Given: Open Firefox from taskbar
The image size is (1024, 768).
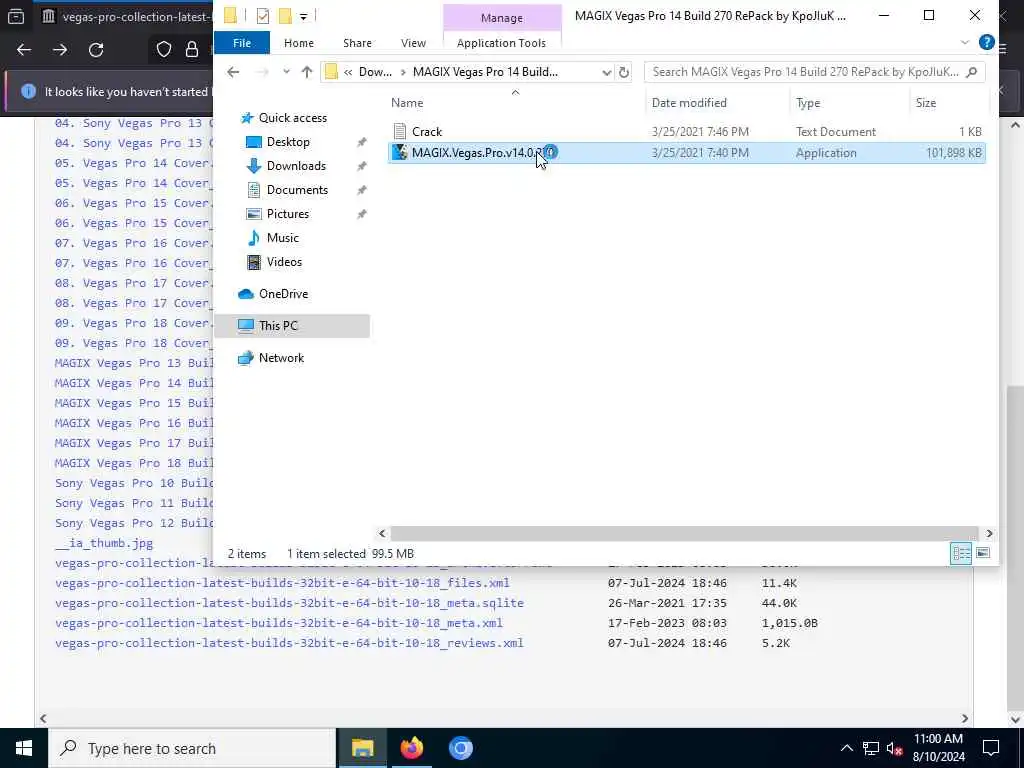Looking at the screenshot, I should click(x=411, y=748).
